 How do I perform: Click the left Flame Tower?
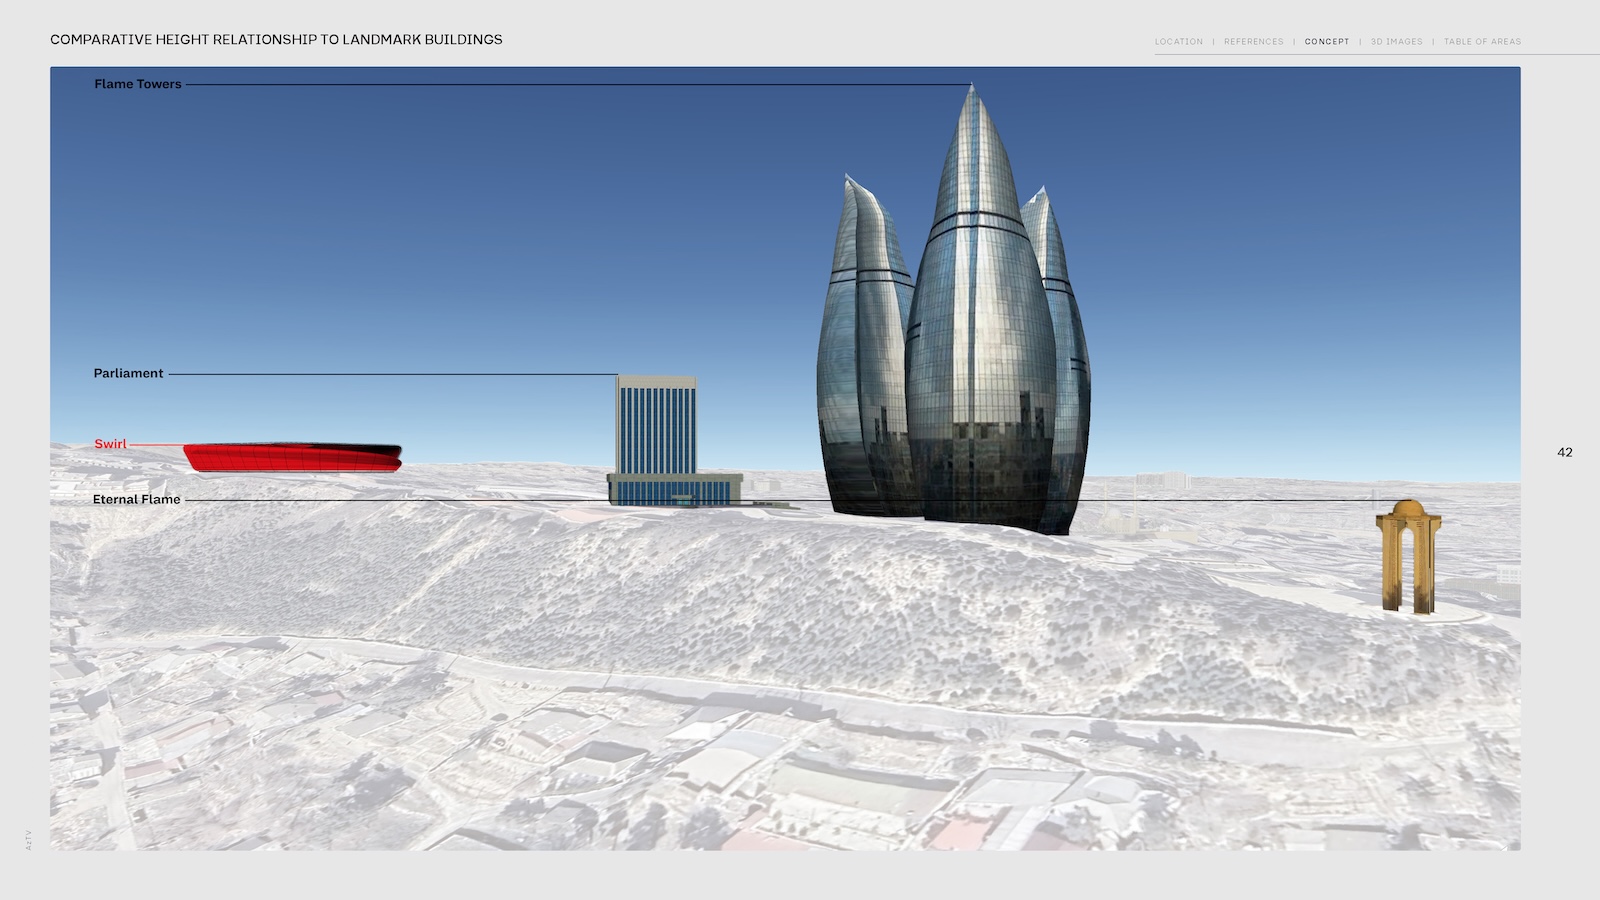tap(860, 350)
